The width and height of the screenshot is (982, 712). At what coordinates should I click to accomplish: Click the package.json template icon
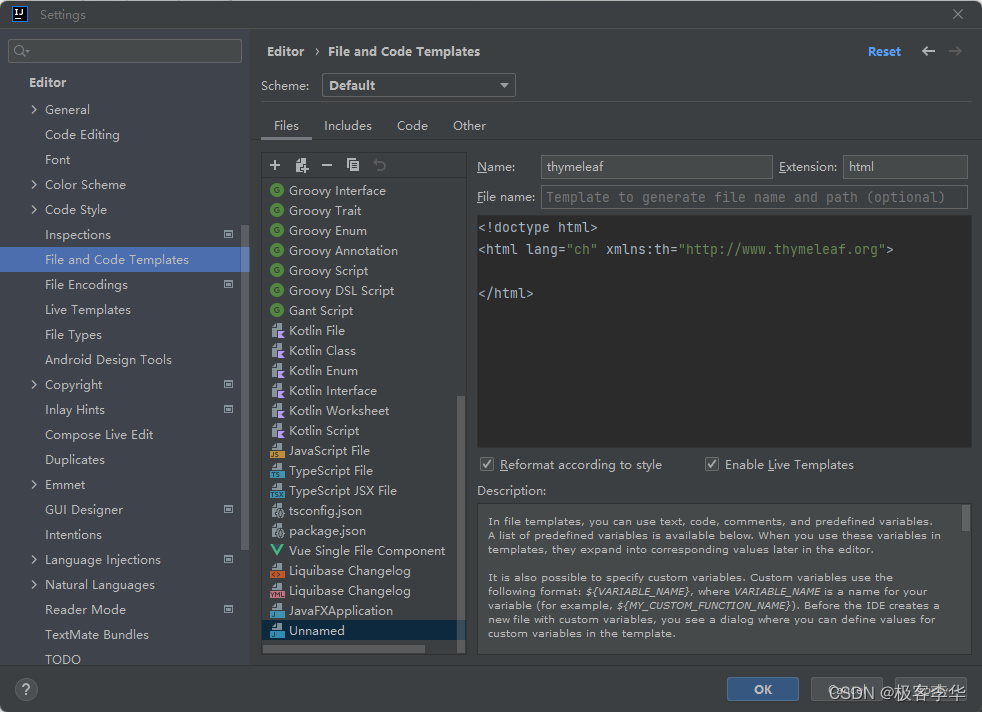(x=277, y=530)
